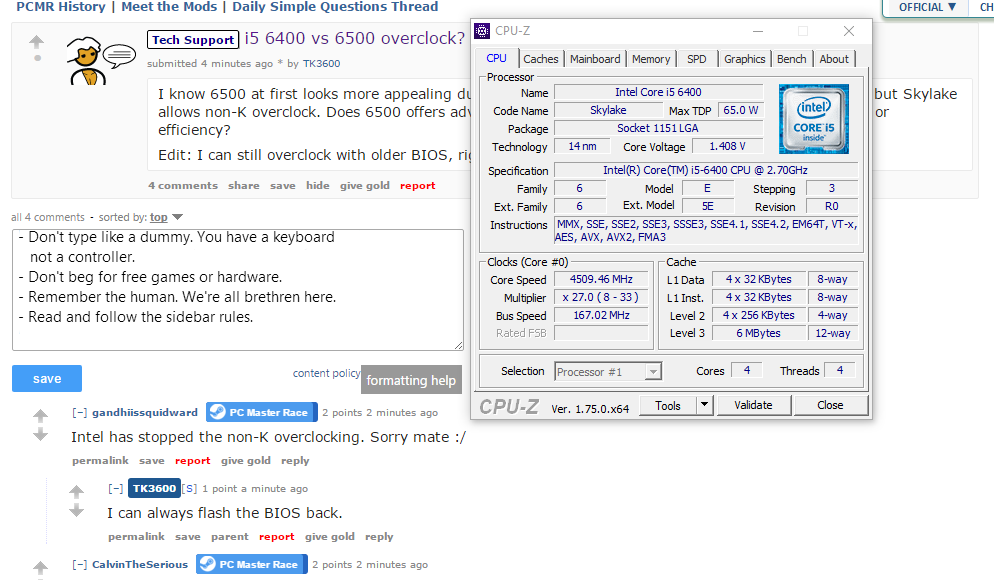The height and width of the screenshot is (580, 994).
Task: Click the Bus Speed value 167.02 MHz
Action: 601,315
